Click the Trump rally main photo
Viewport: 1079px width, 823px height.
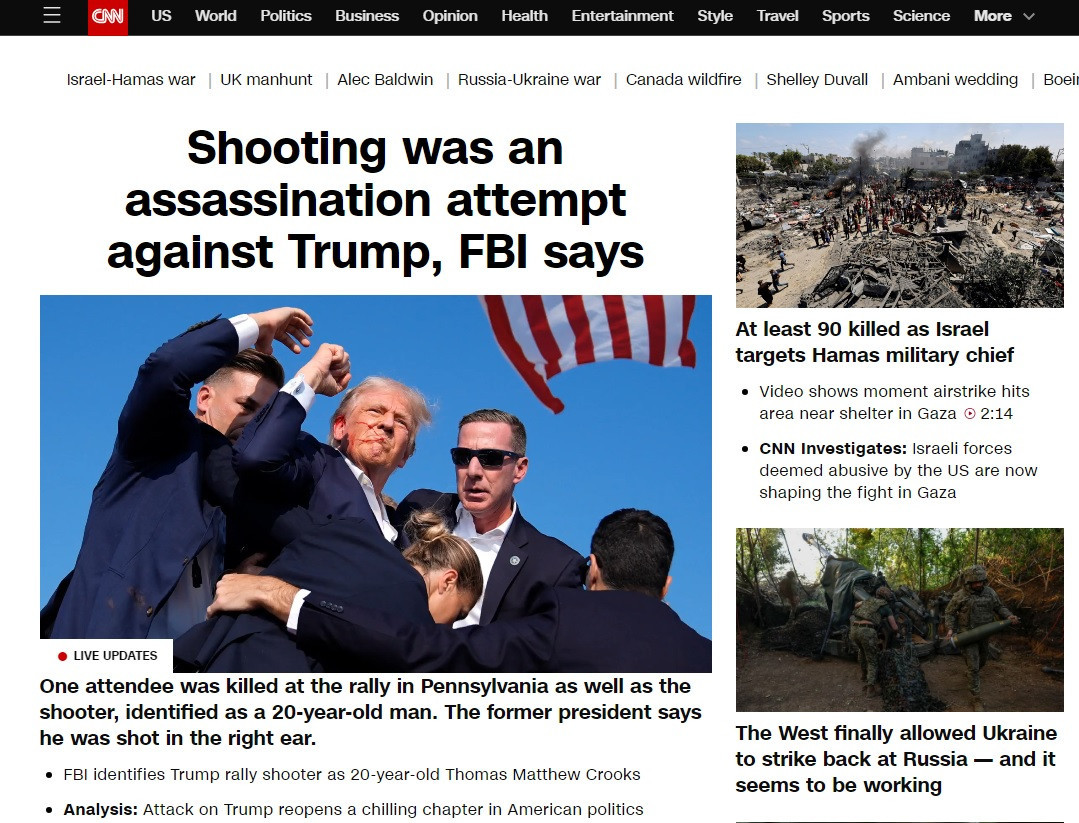point(376,484)
